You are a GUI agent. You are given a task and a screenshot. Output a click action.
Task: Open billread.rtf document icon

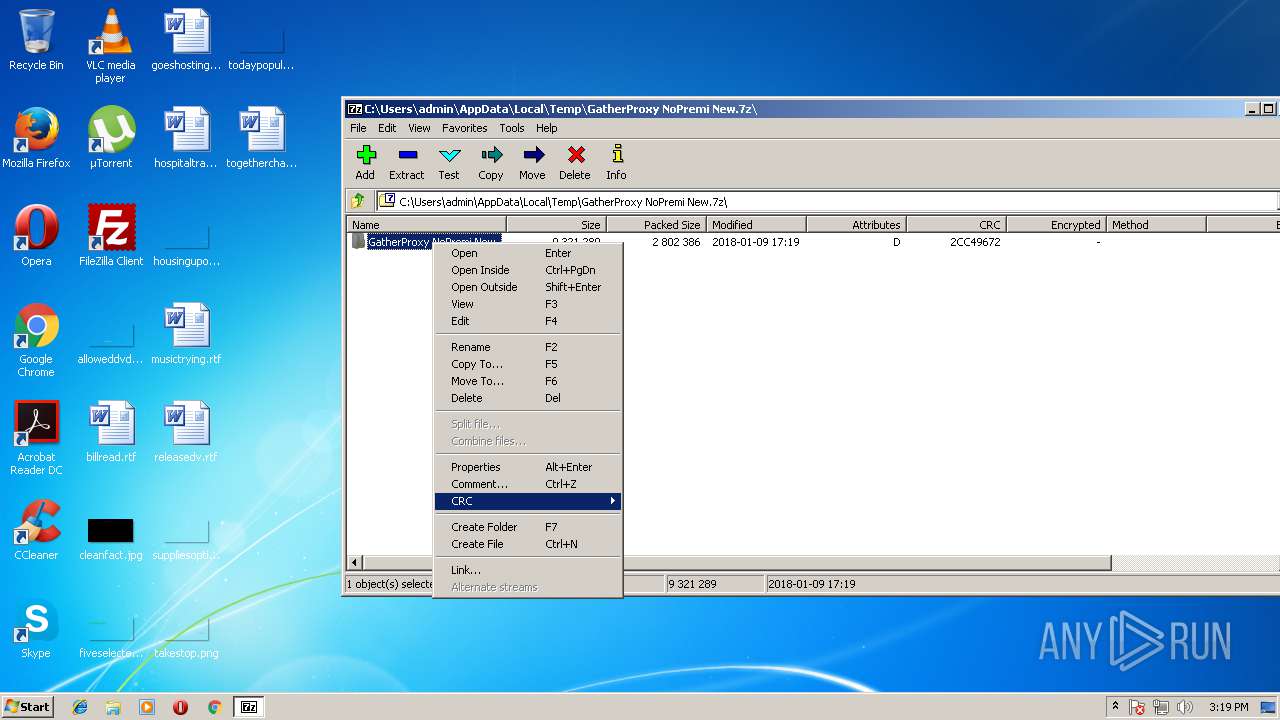coord(110,432)
